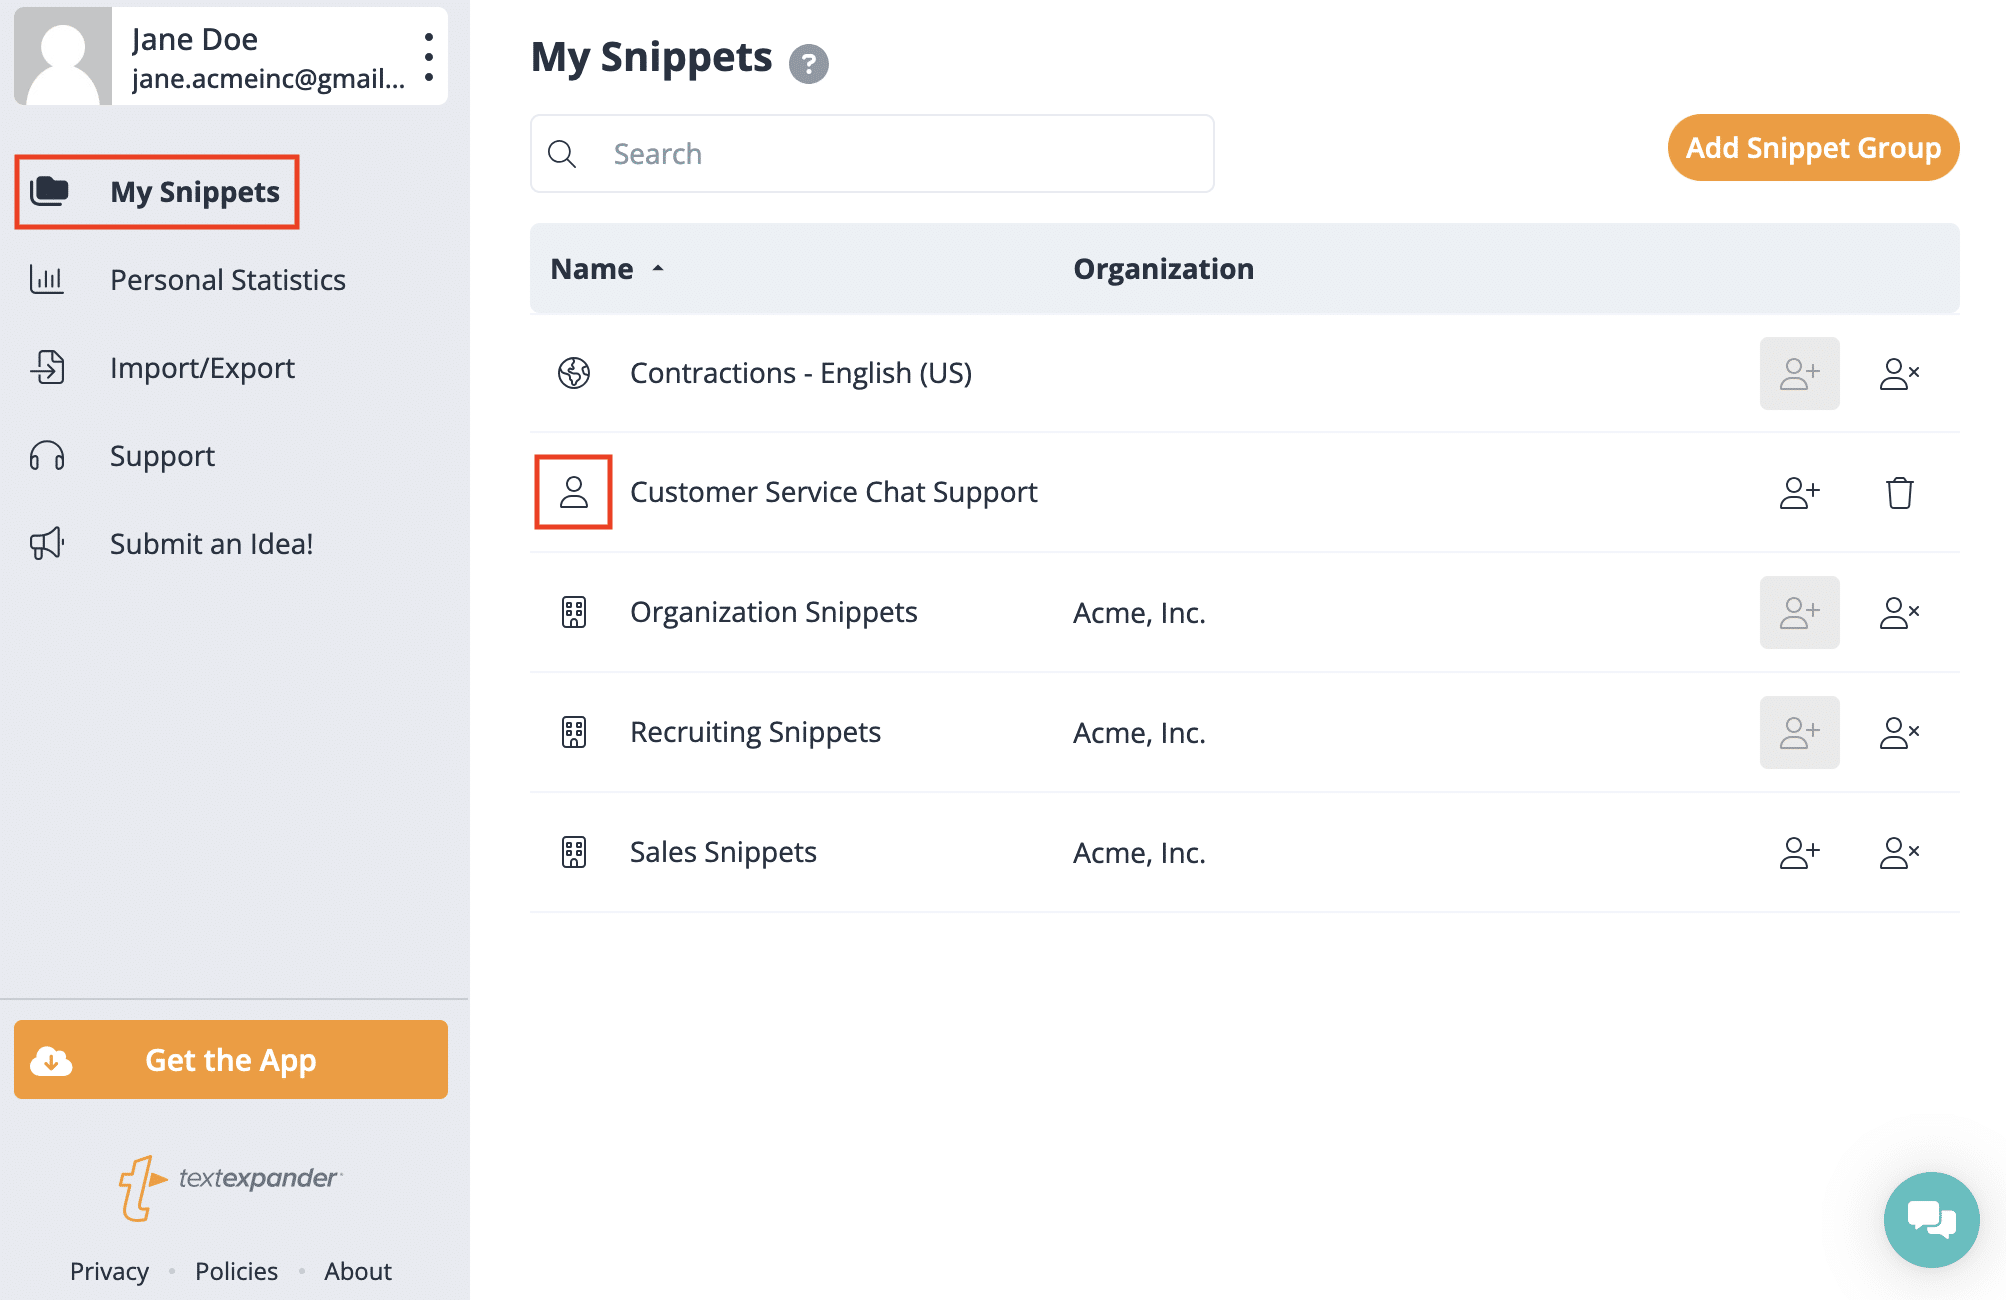The height and width of the screenshot is (1300, 2006).
Task: Open the live chat bubble
Action: pyautogui.click(x=1931, y=1219)
